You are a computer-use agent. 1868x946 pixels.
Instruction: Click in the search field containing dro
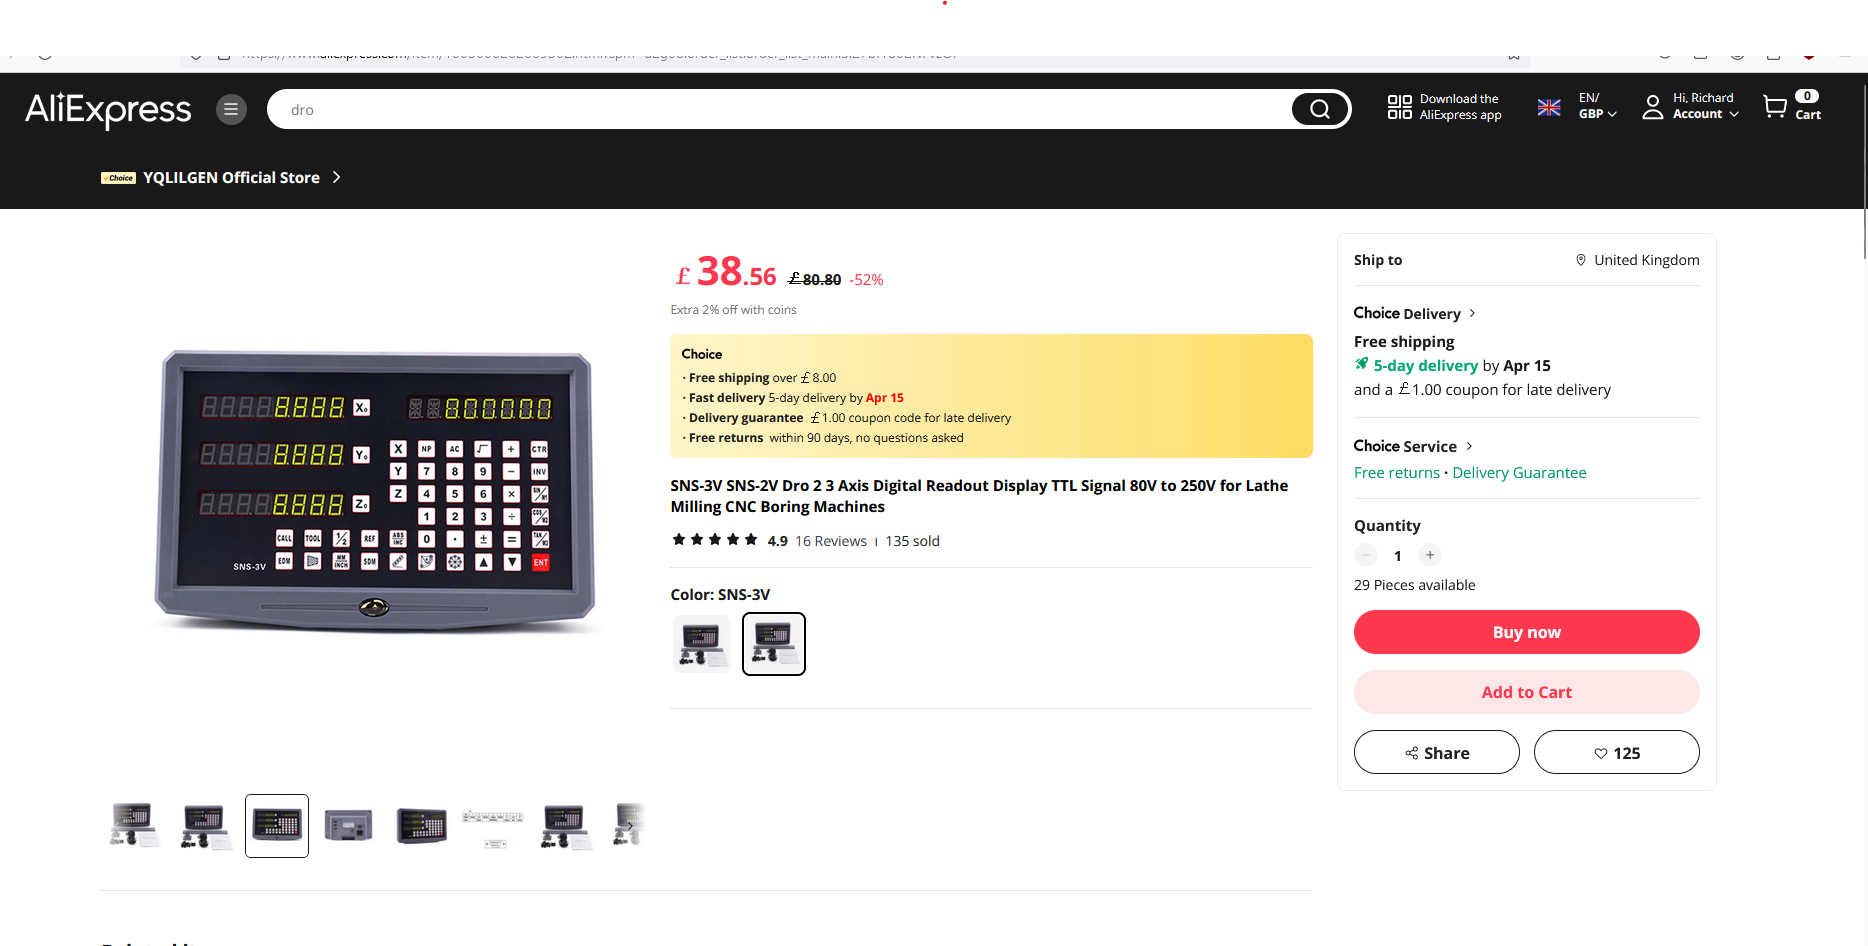click(780, 109)
